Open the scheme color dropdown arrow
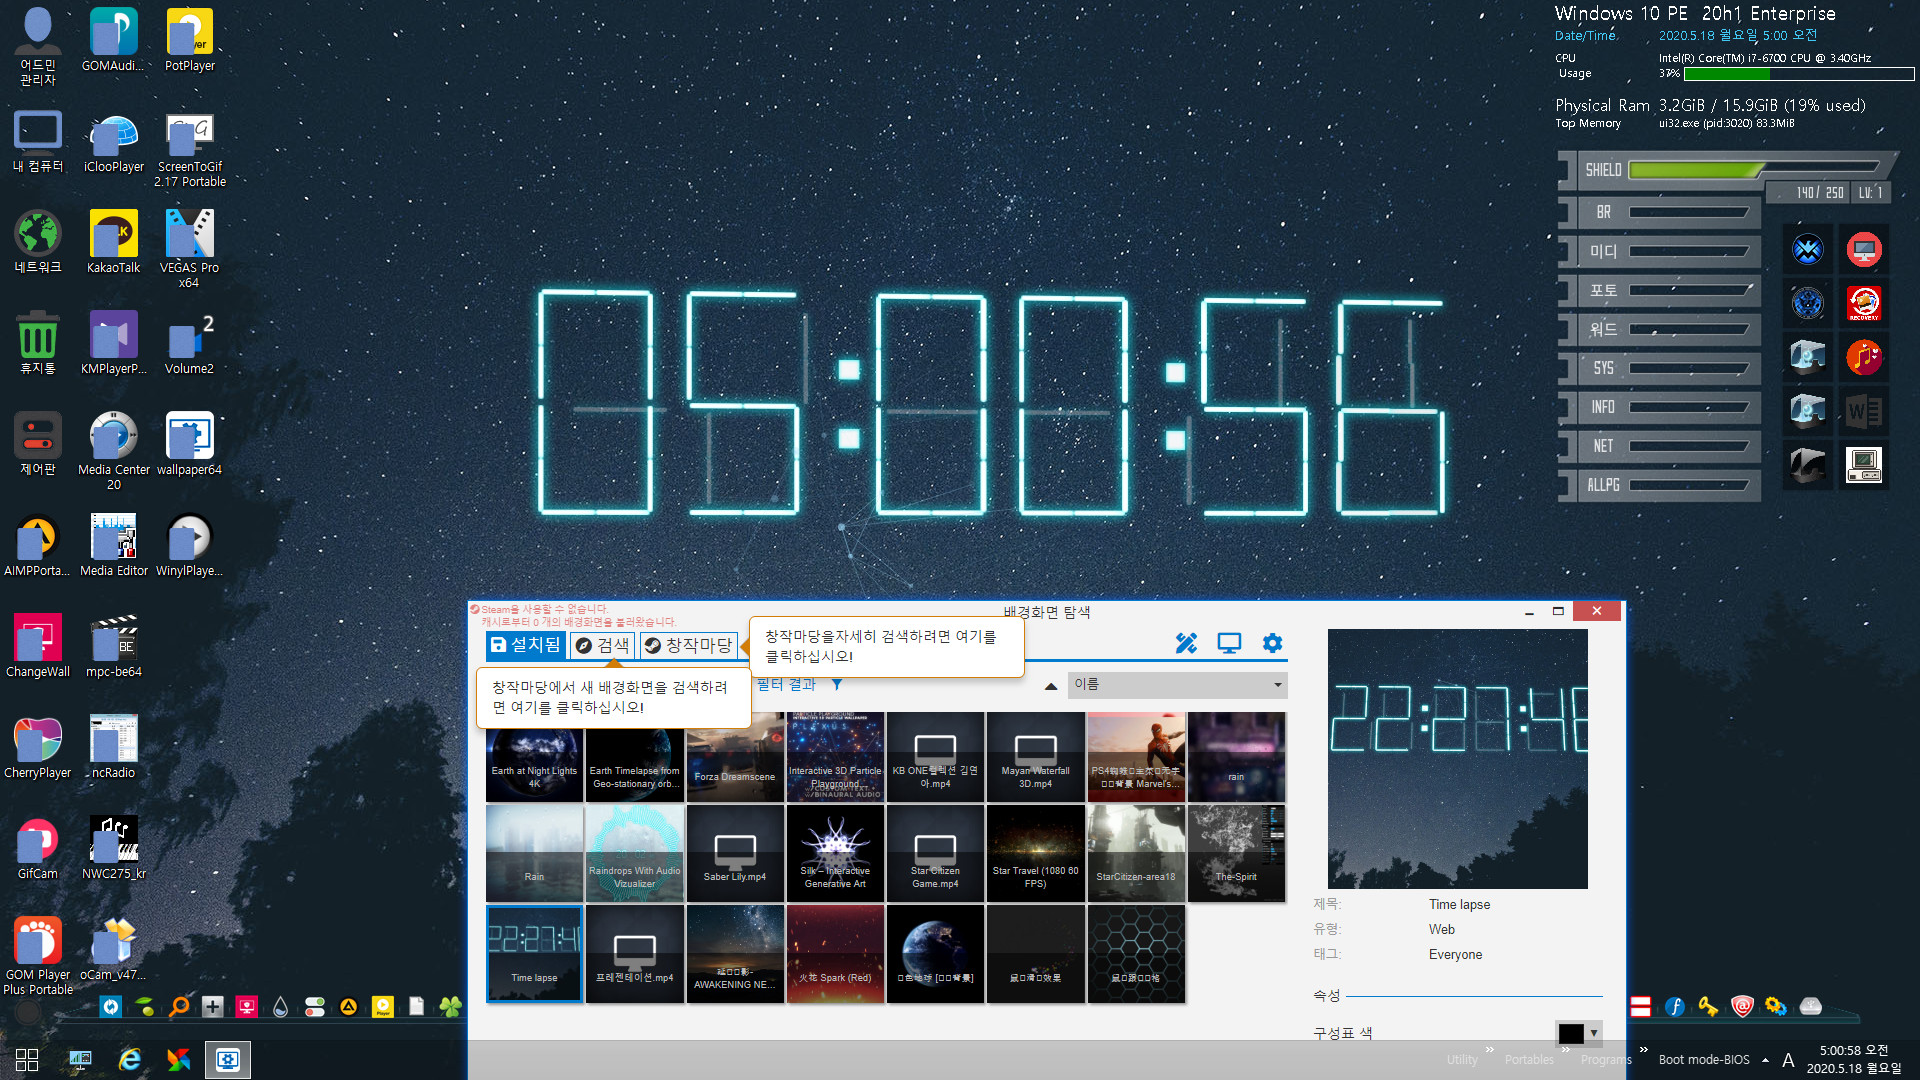This screenshot has width=1920, height=1080. coord(1593,1033)
